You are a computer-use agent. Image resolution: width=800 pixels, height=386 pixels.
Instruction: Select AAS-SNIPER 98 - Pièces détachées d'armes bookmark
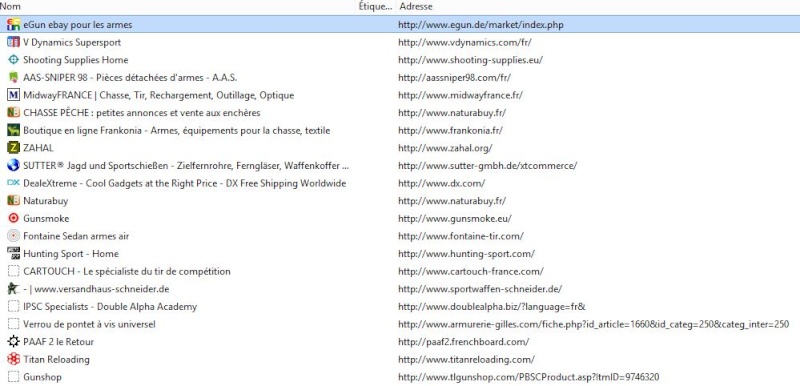pos(130,78)
